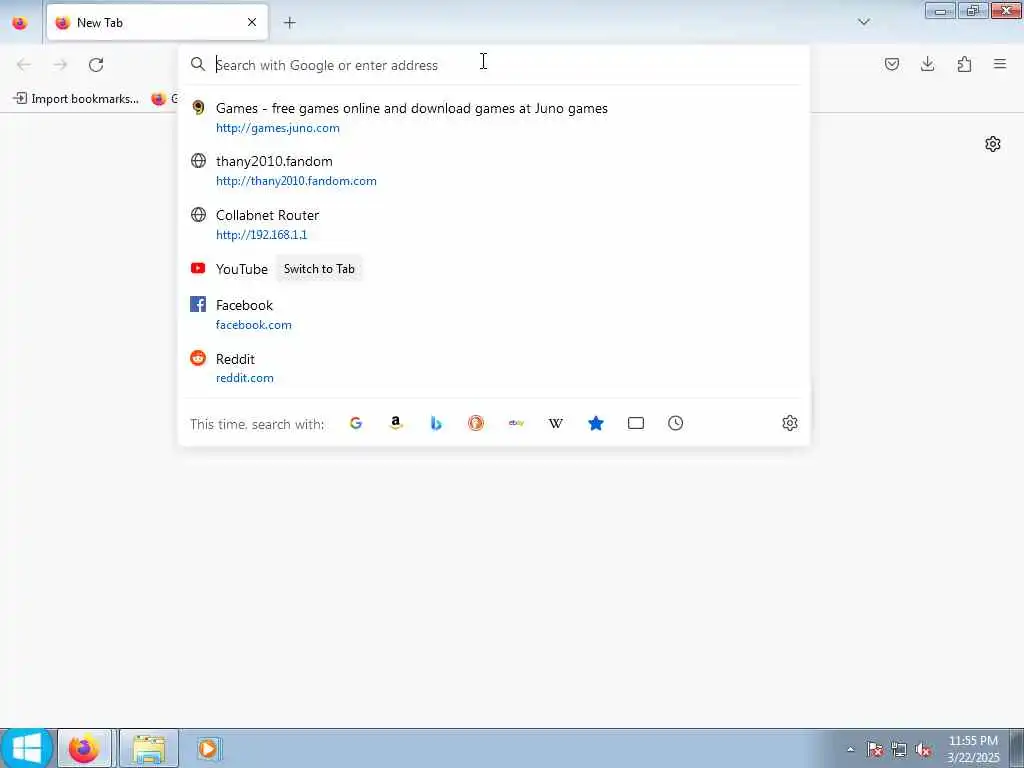The height and width of the screenshot is (768, 1024).
Task: Close the New Tab tab
Action: 252,22
